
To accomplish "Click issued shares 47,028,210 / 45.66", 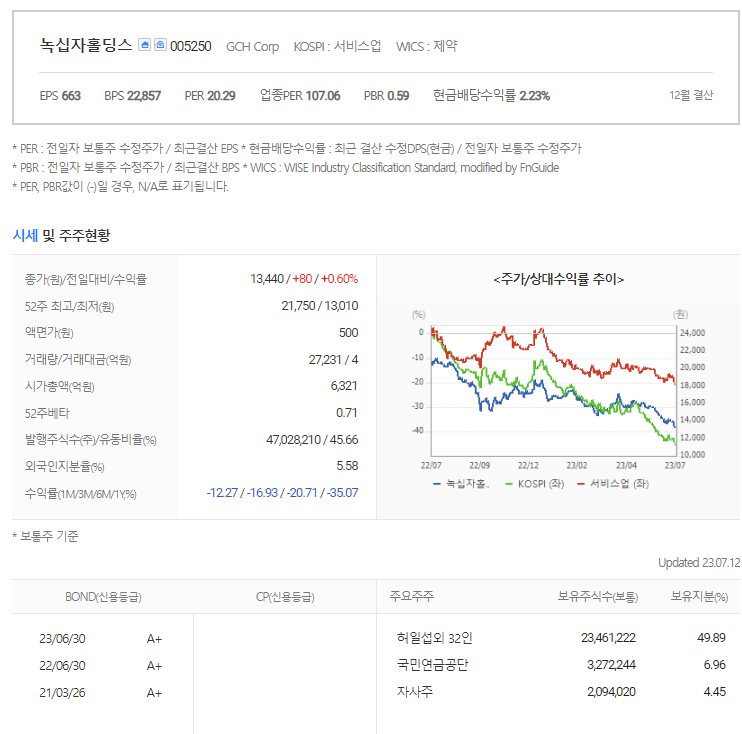I will tap(312, 440).
